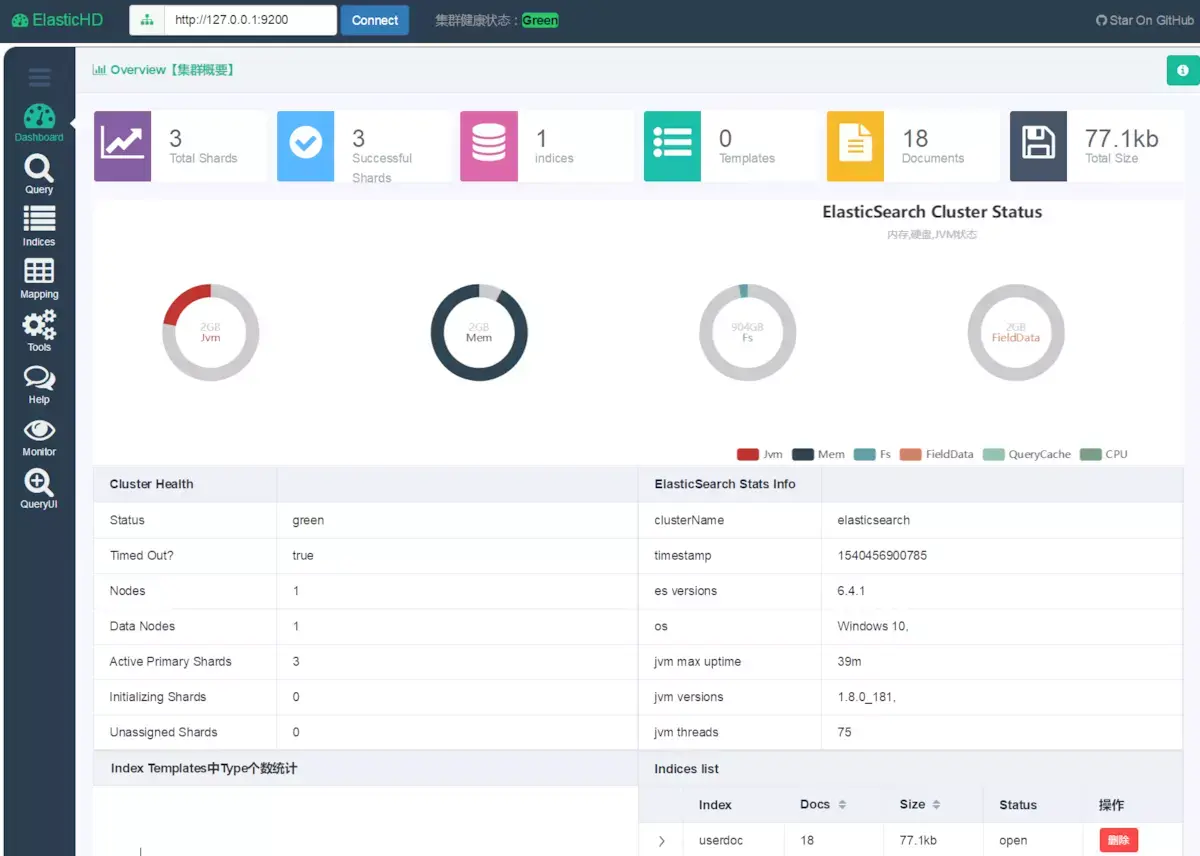Viewport: 1200px width, 856px height.
Task: Sort the indices list by Docs column
Action: click(x=824, y=805)
